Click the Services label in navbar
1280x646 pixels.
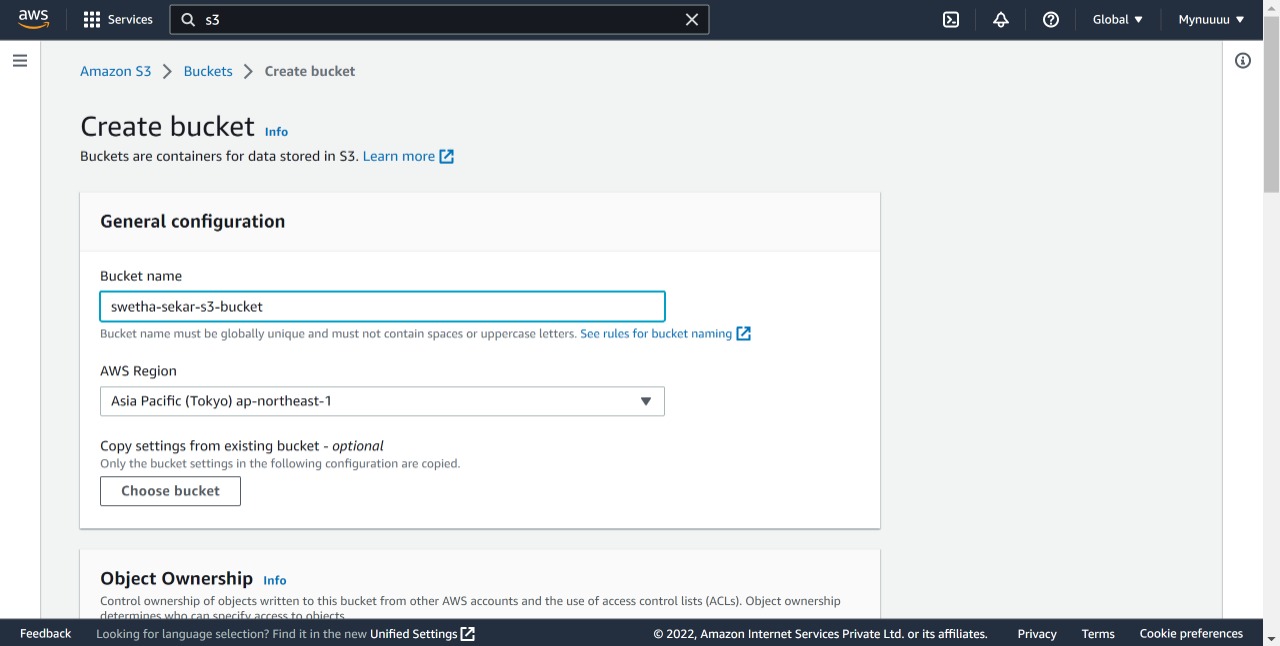pos(130,19)
